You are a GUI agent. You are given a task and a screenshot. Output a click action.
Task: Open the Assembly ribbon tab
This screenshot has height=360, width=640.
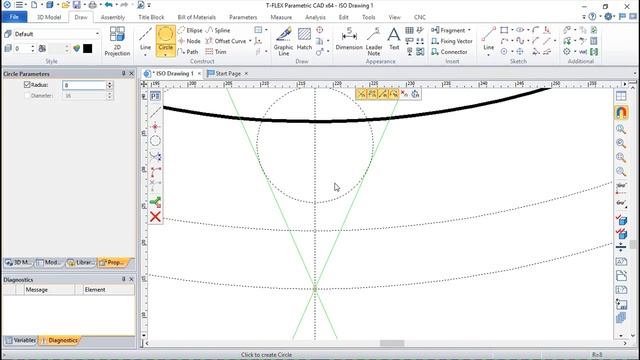[x=113, y=17]
